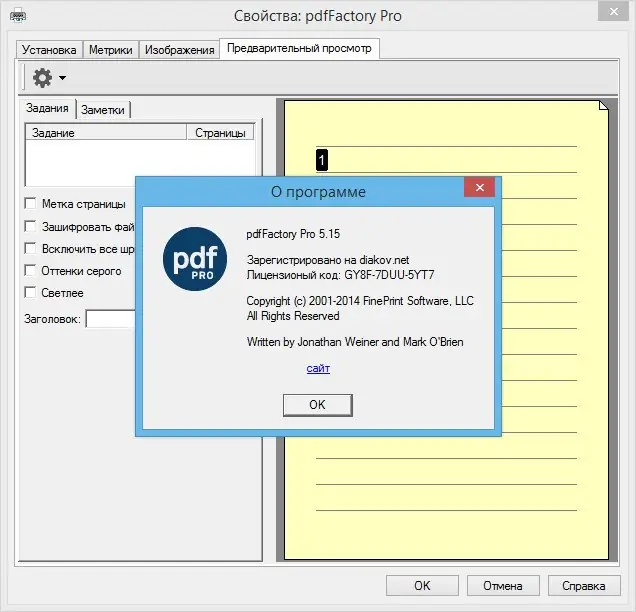Enable Оттенки серого checkbox
636x612 pixels.
click(x=30, y=271)
